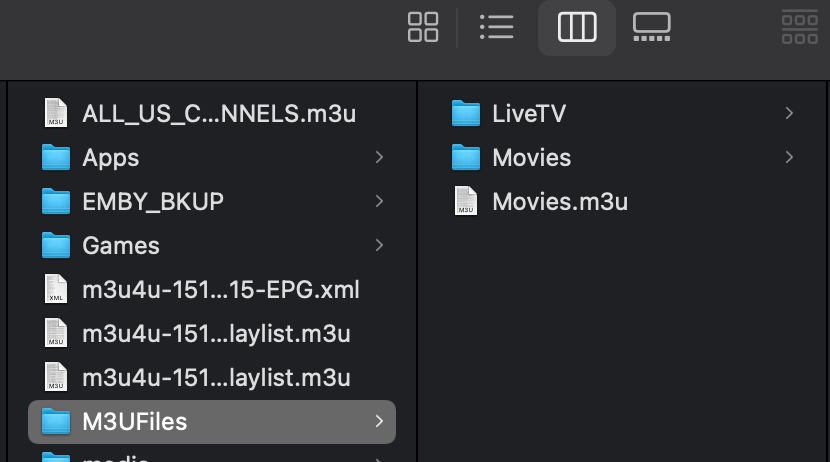Select first m3u4u playlist.m3u file

click(x=212, y=333)
